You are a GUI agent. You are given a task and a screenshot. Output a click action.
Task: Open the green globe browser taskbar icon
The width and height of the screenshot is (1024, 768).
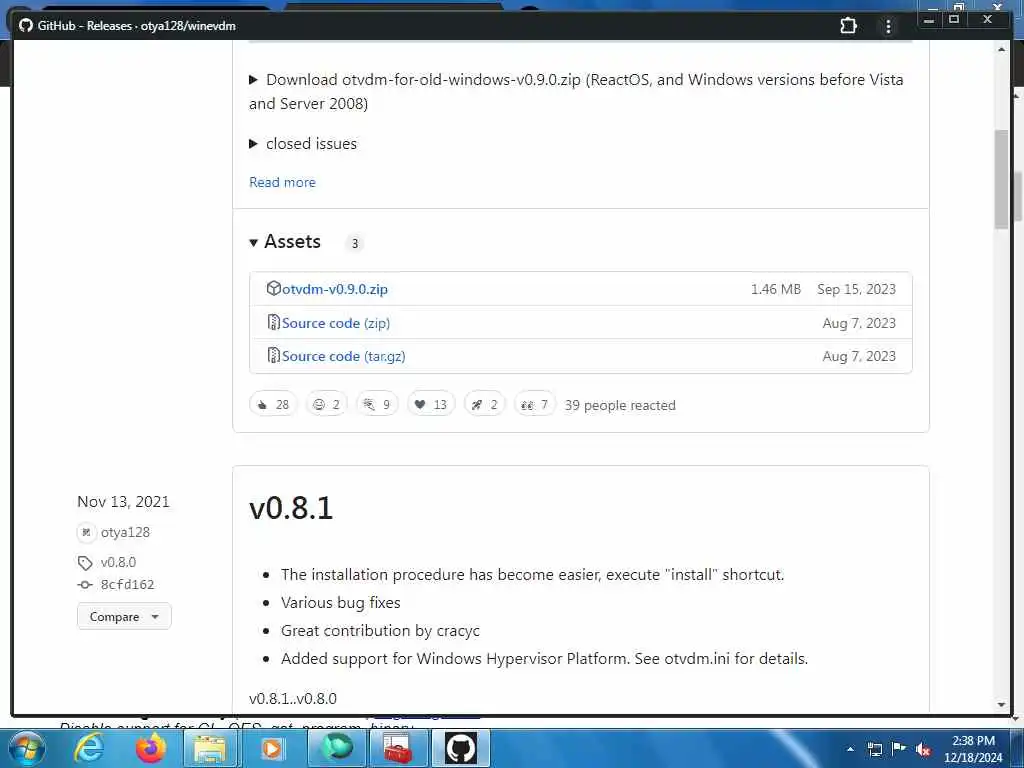click(336, 749)
